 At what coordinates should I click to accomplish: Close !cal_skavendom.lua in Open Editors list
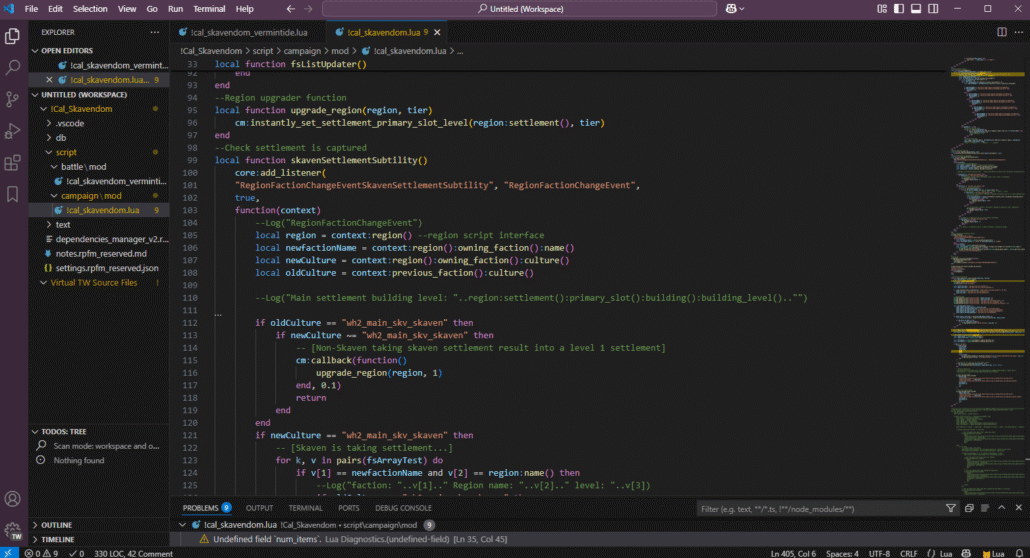[x=49, y=80]
